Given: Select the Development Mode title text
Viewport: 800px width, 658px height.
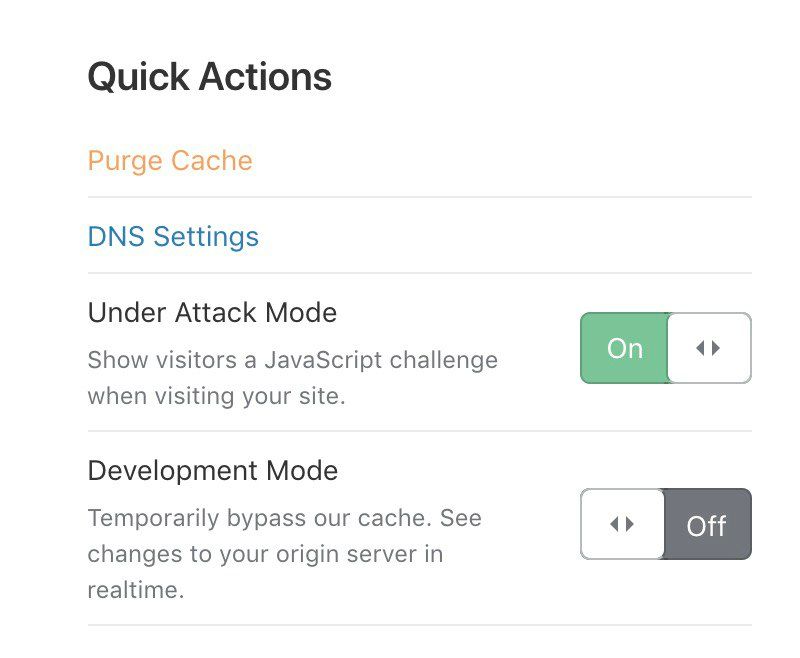Looking at the screenshot, I should (213, 471).
